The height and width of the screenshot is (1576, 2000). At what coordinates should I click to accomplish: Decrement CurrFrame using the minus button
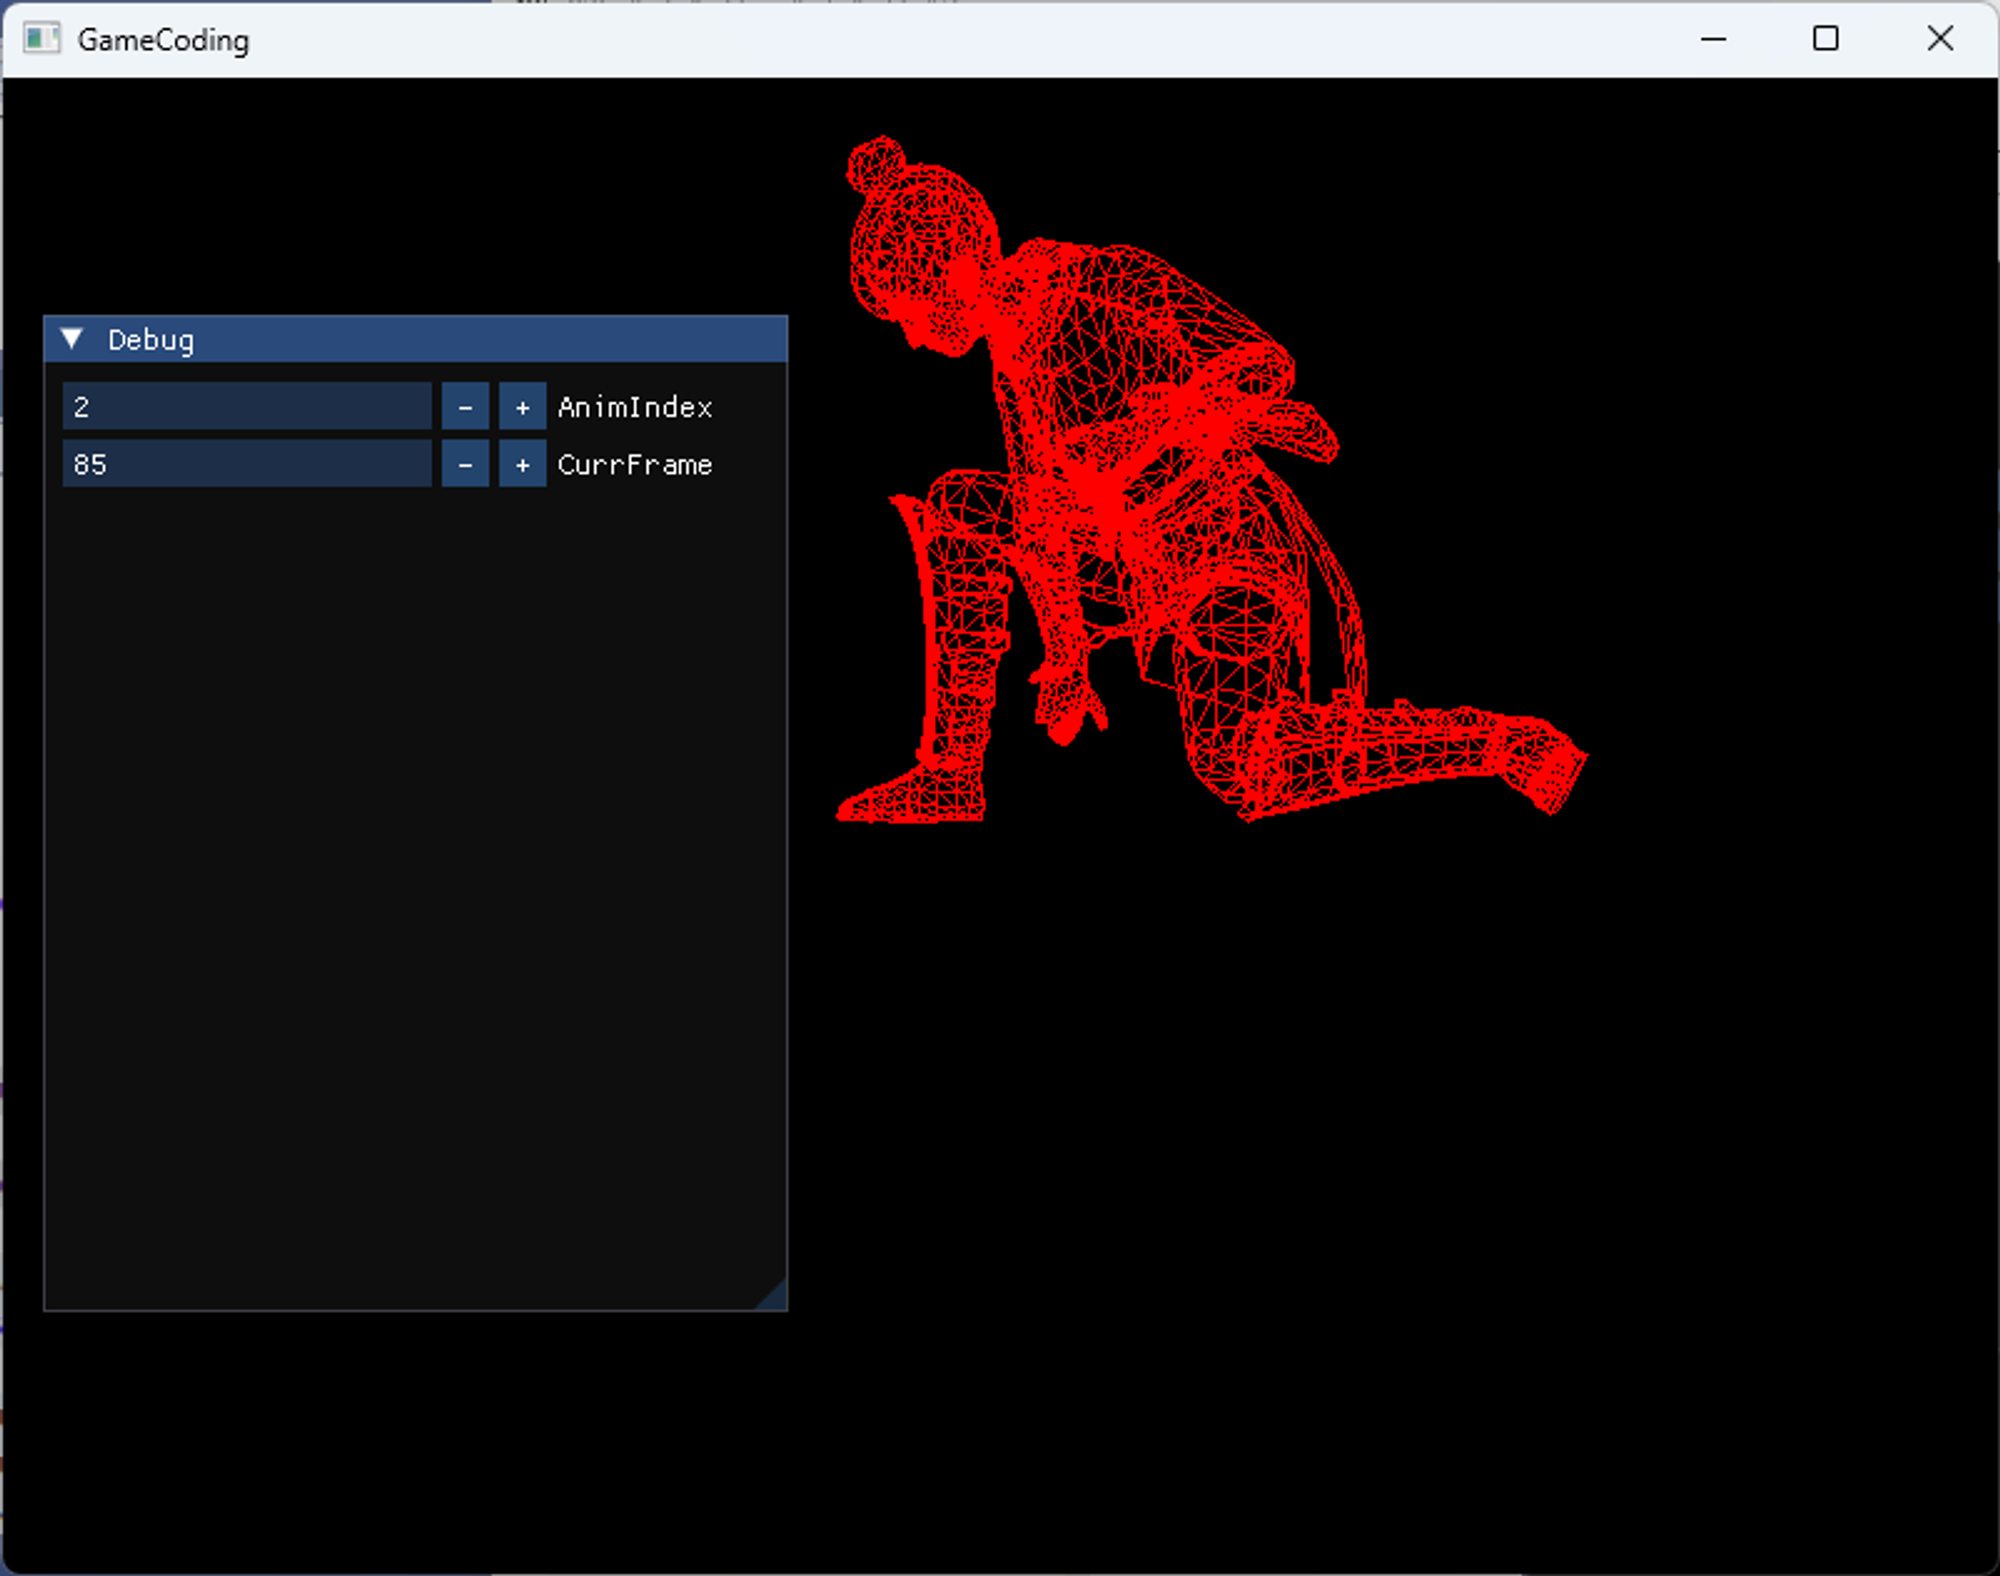465,465
